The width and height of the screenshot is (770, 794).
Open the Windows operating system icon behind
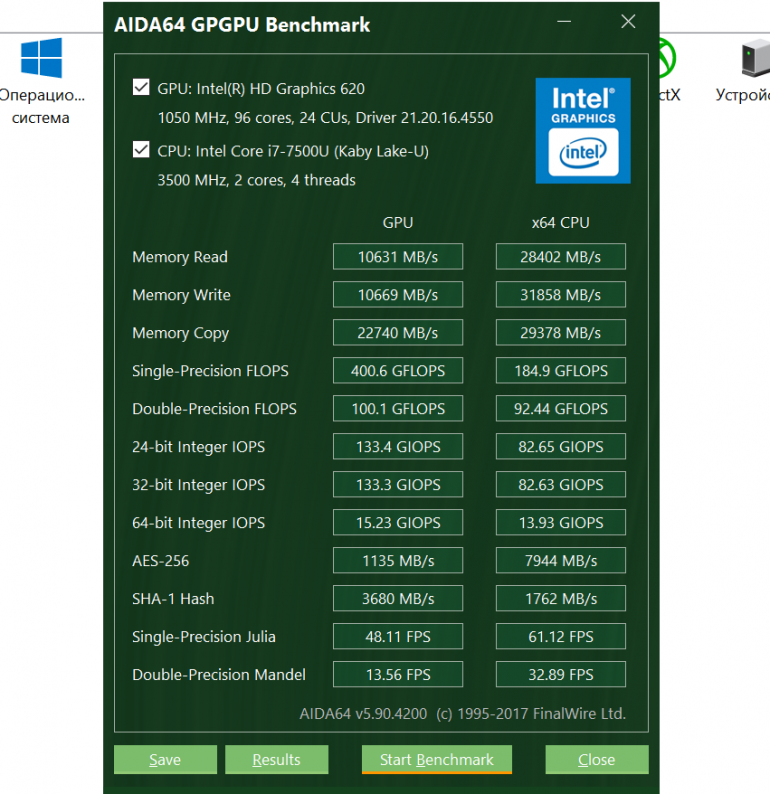pos(41,58)
